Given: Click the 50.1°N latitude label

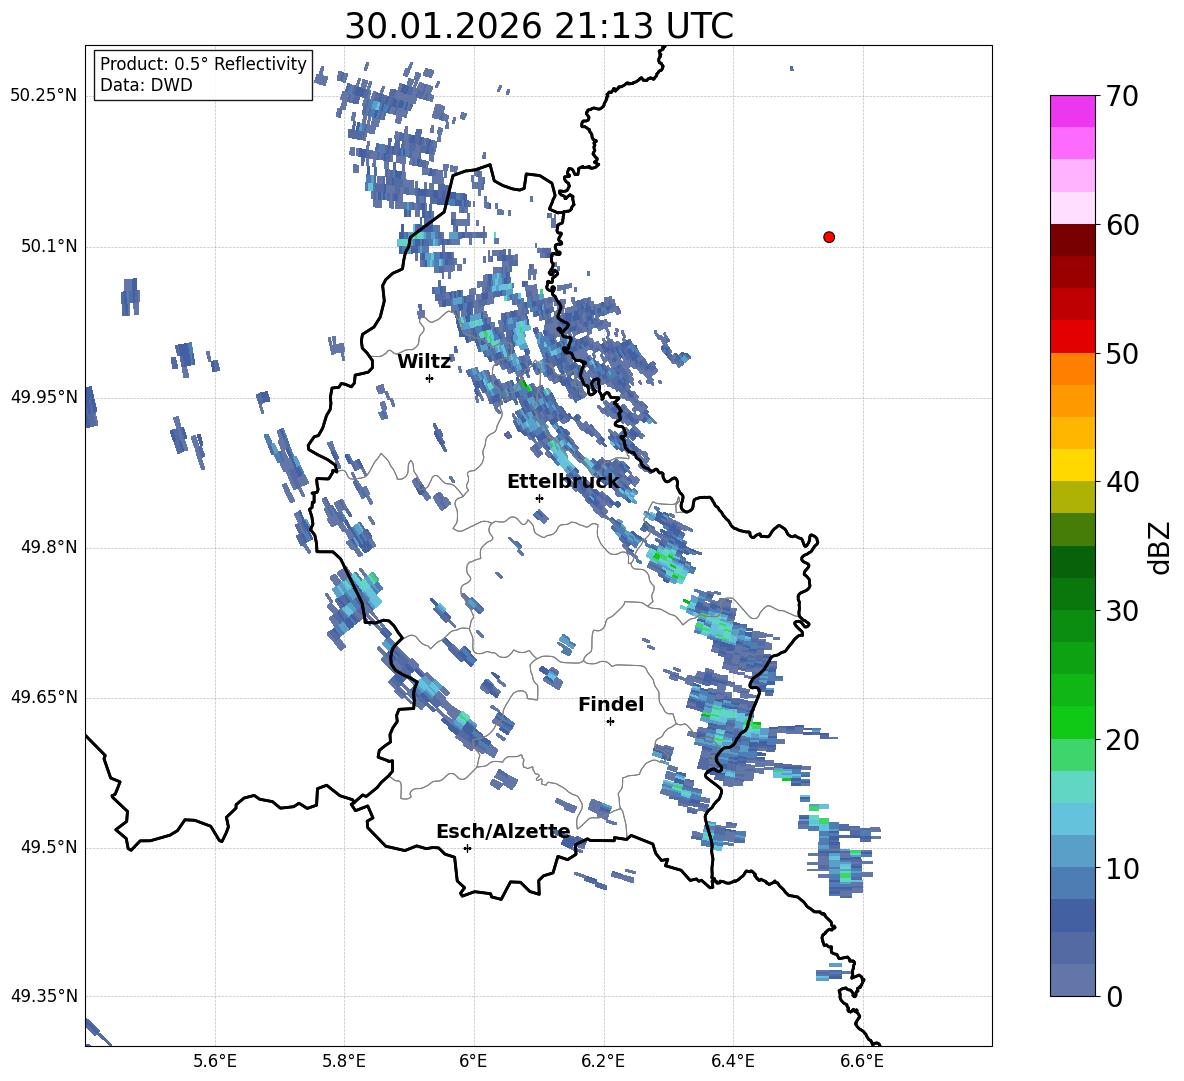Looking at the screenshot, I should pos(48,246).
